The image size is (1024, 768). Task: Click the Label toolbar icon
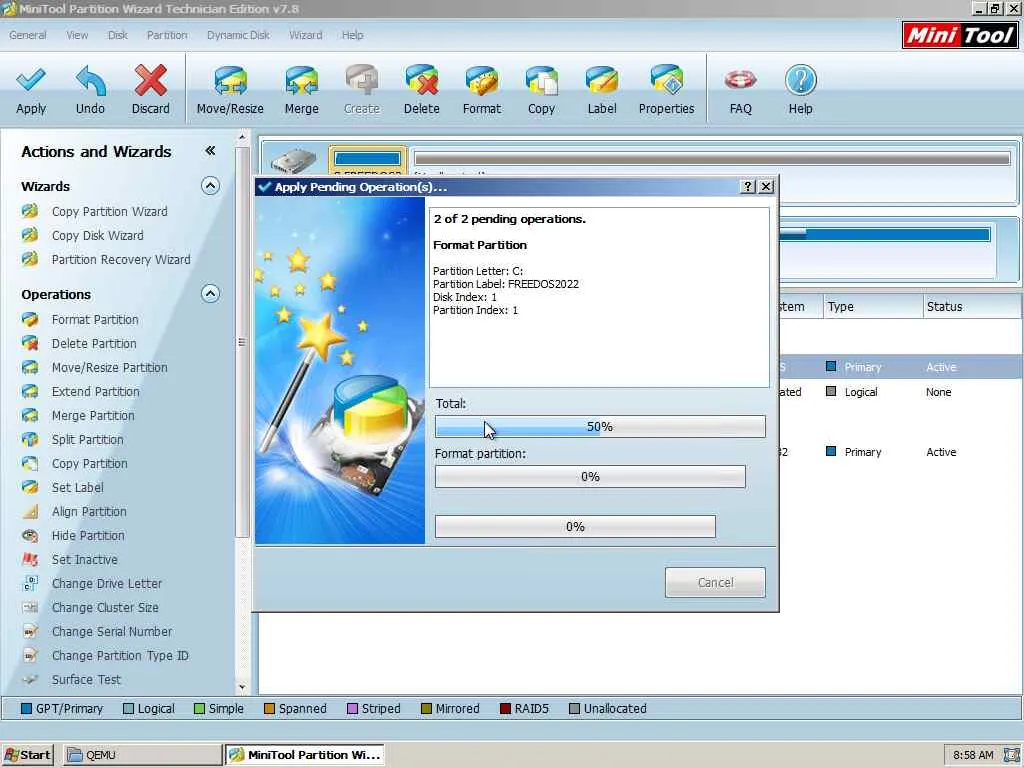coord(601,81)
